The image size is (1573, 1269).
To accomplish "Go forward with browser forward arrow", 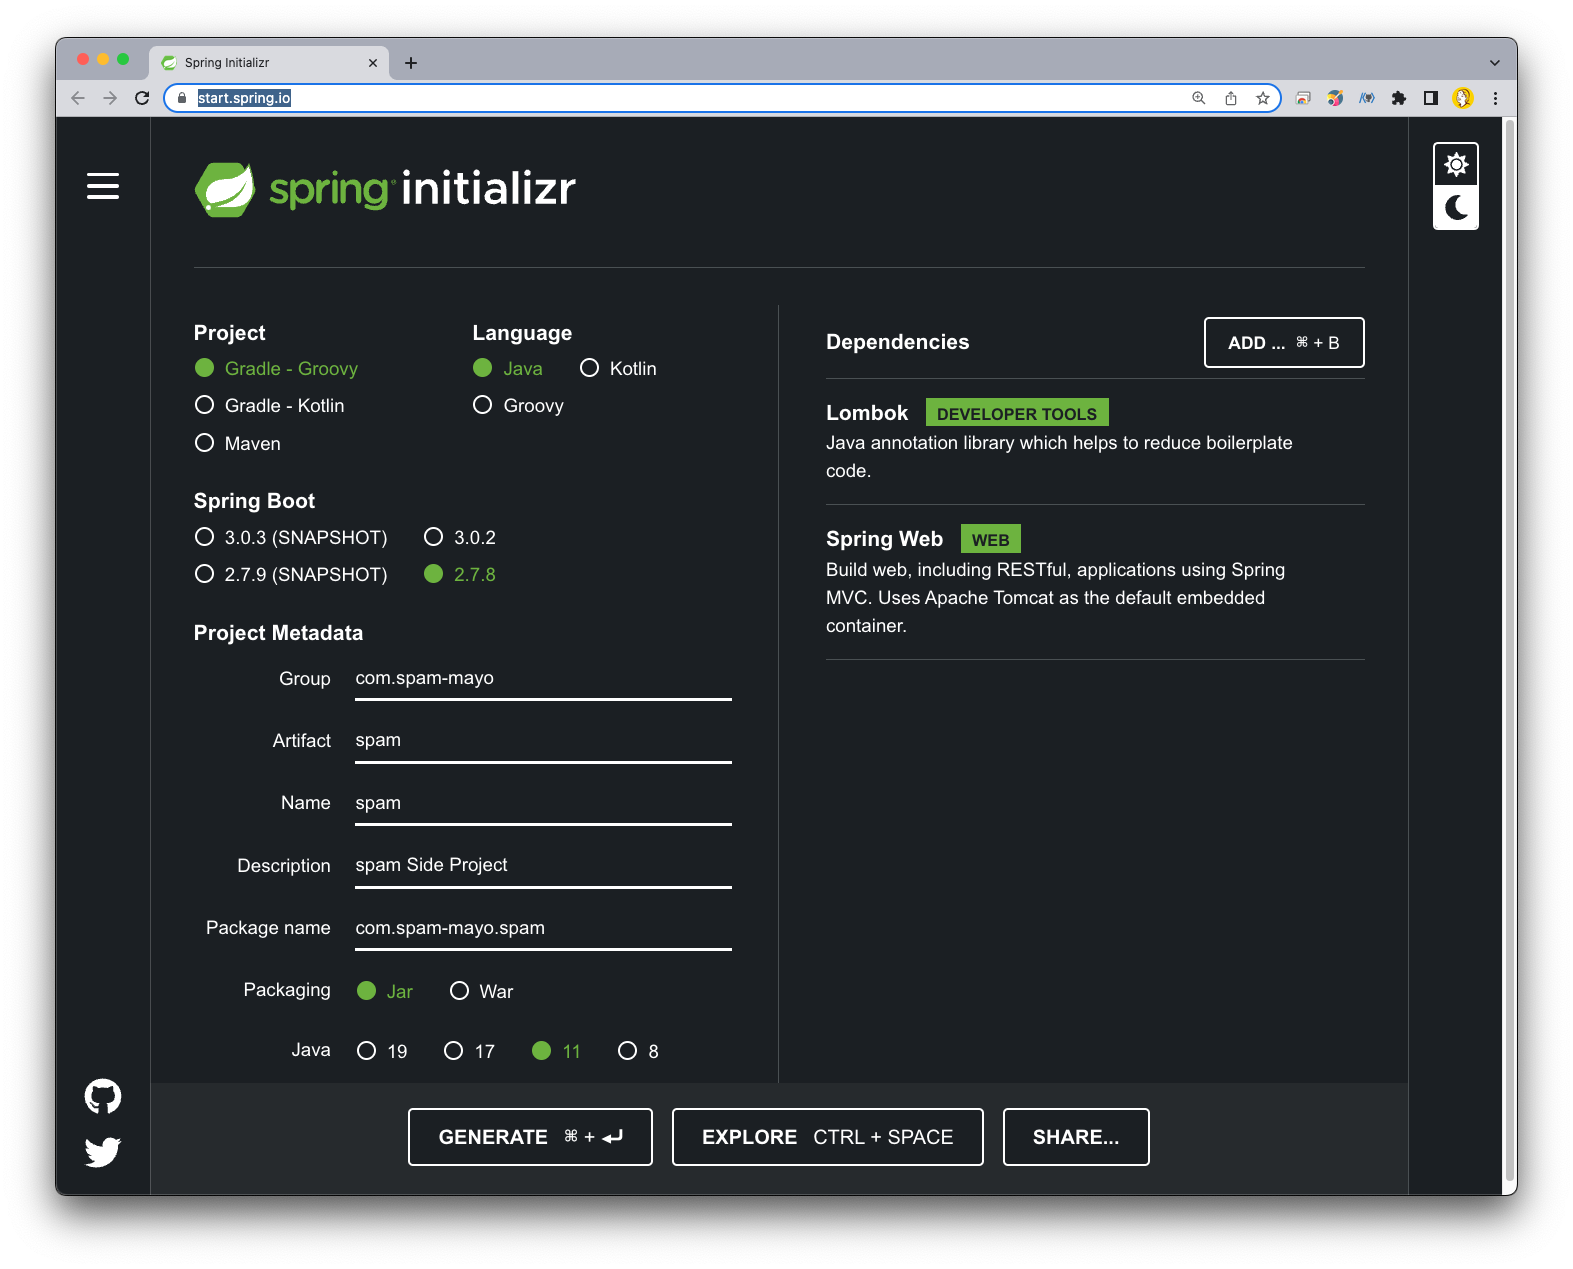I will click(110, 98).
